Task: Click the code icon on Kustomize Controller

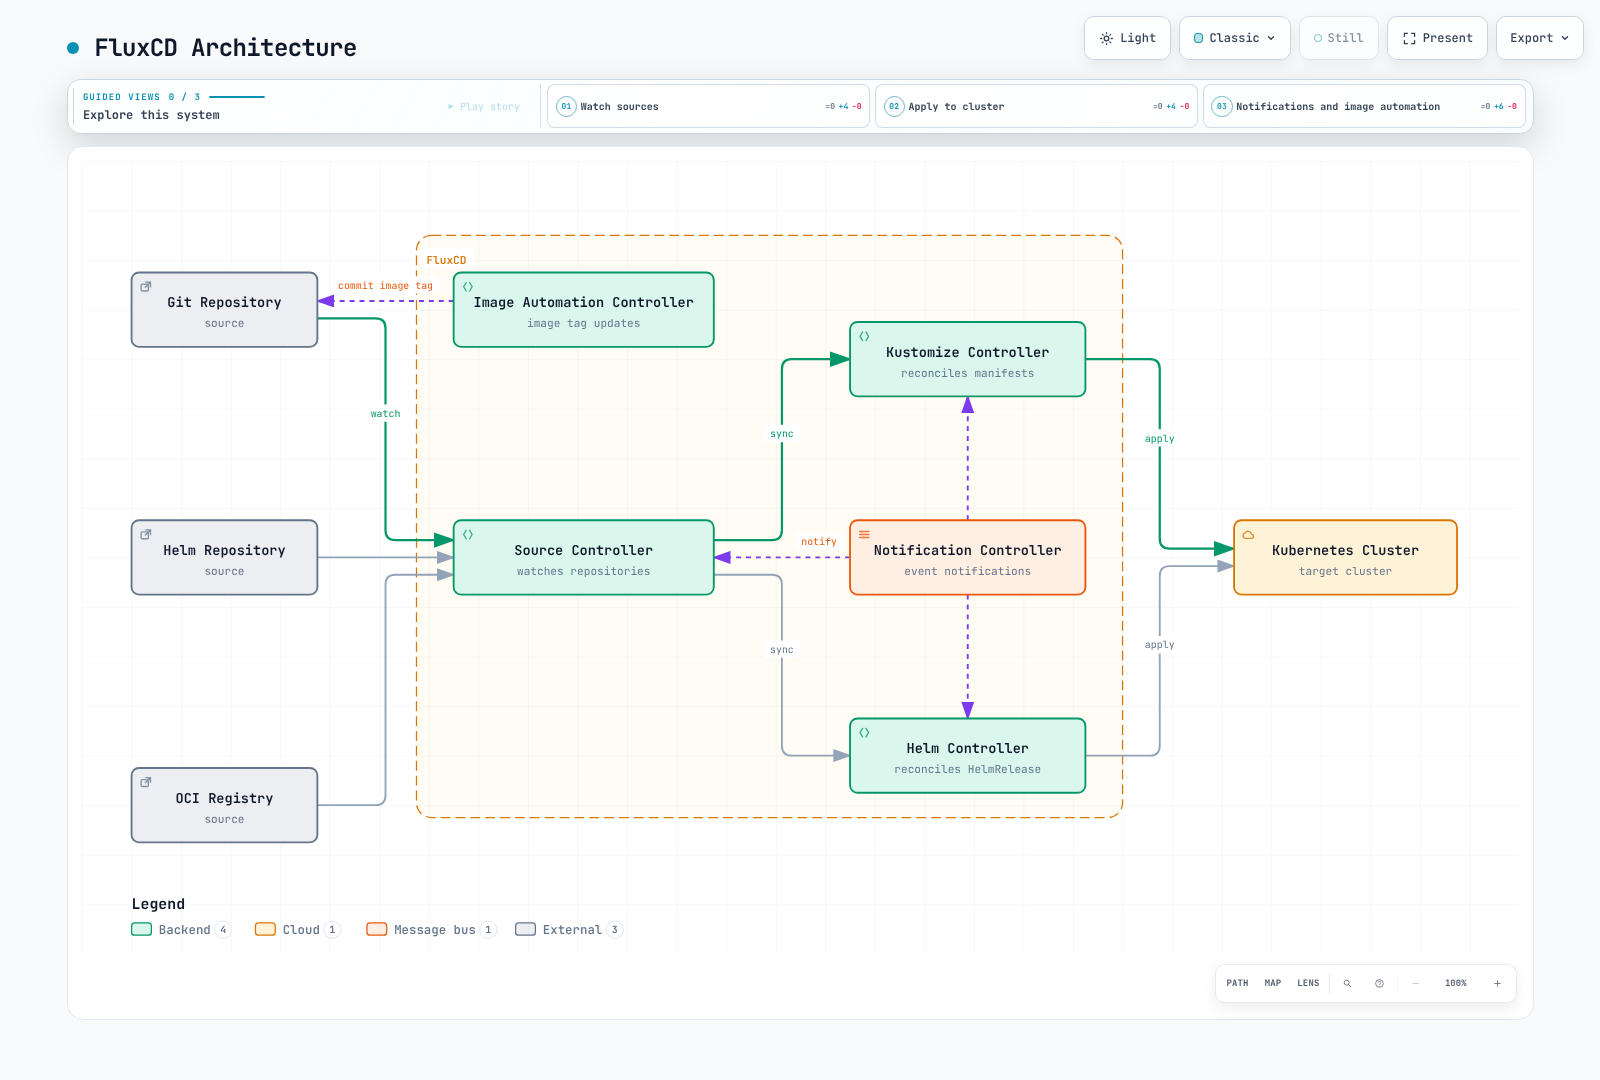Action: tap(864, 336)
